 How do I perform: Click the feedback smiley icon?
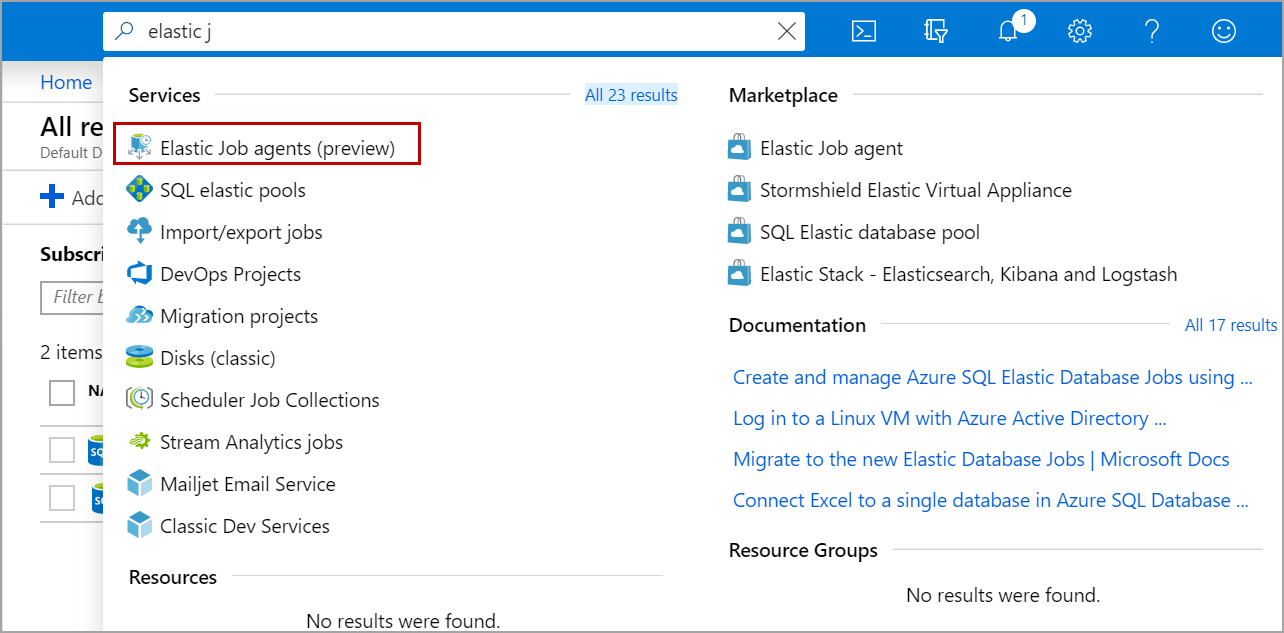pos(1223,31)
